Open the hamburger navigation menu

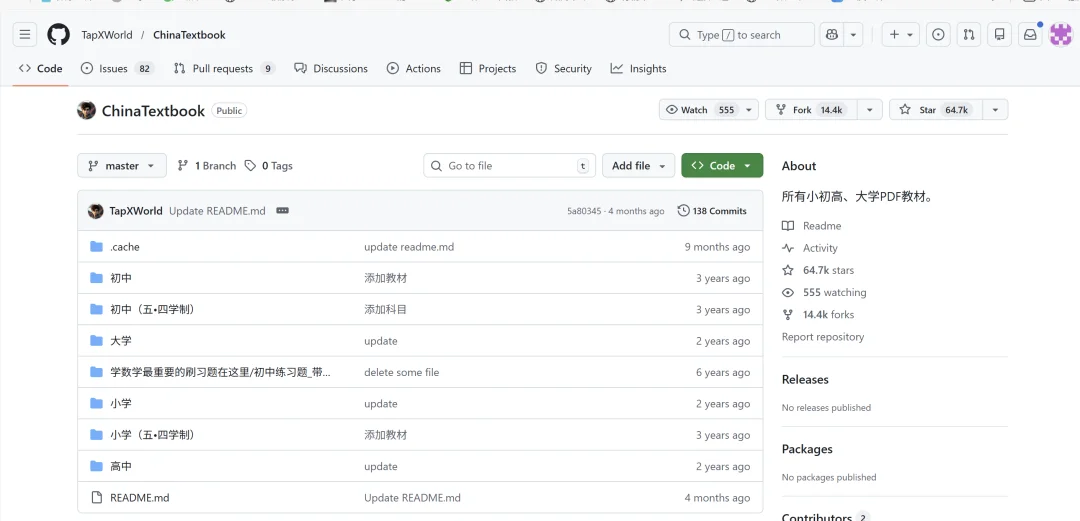25,35
